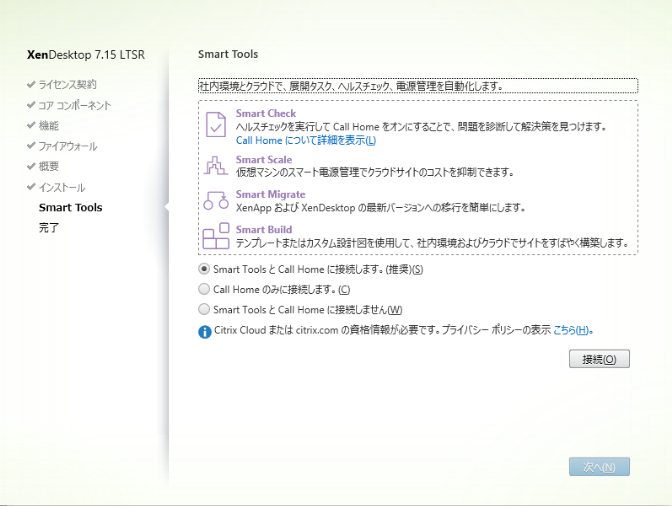Click checkmark beside ファイアウォール step
Image resolution: width=672 pixels, height=506 pixels.
pos(31,146)
